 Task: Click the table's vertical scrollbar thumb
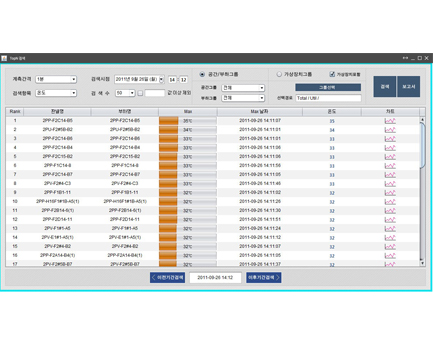422,146
